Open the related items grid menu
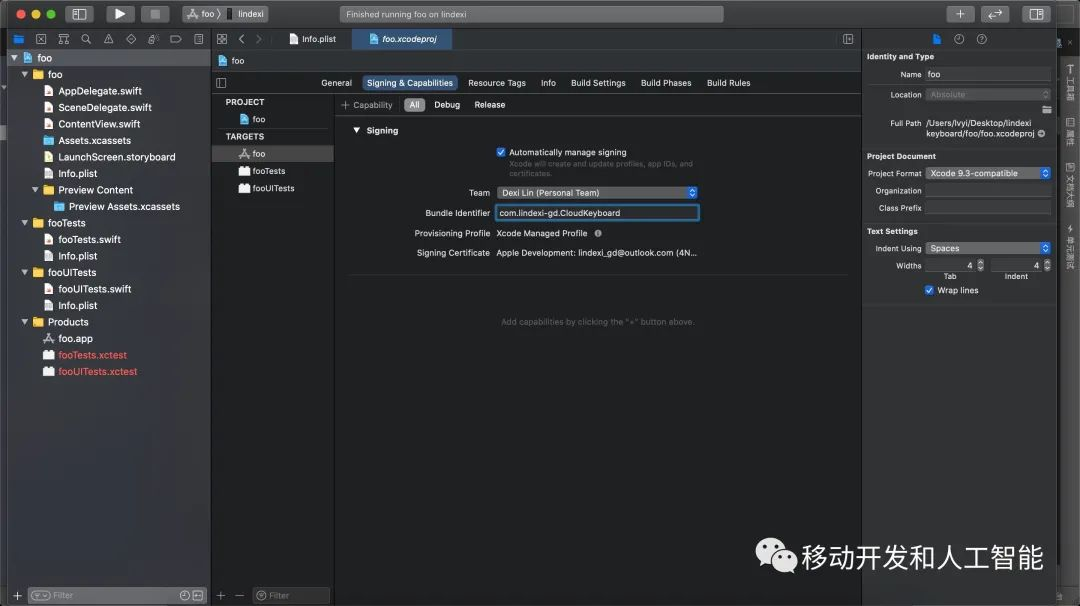1080x606 pixels. [222, 39]
